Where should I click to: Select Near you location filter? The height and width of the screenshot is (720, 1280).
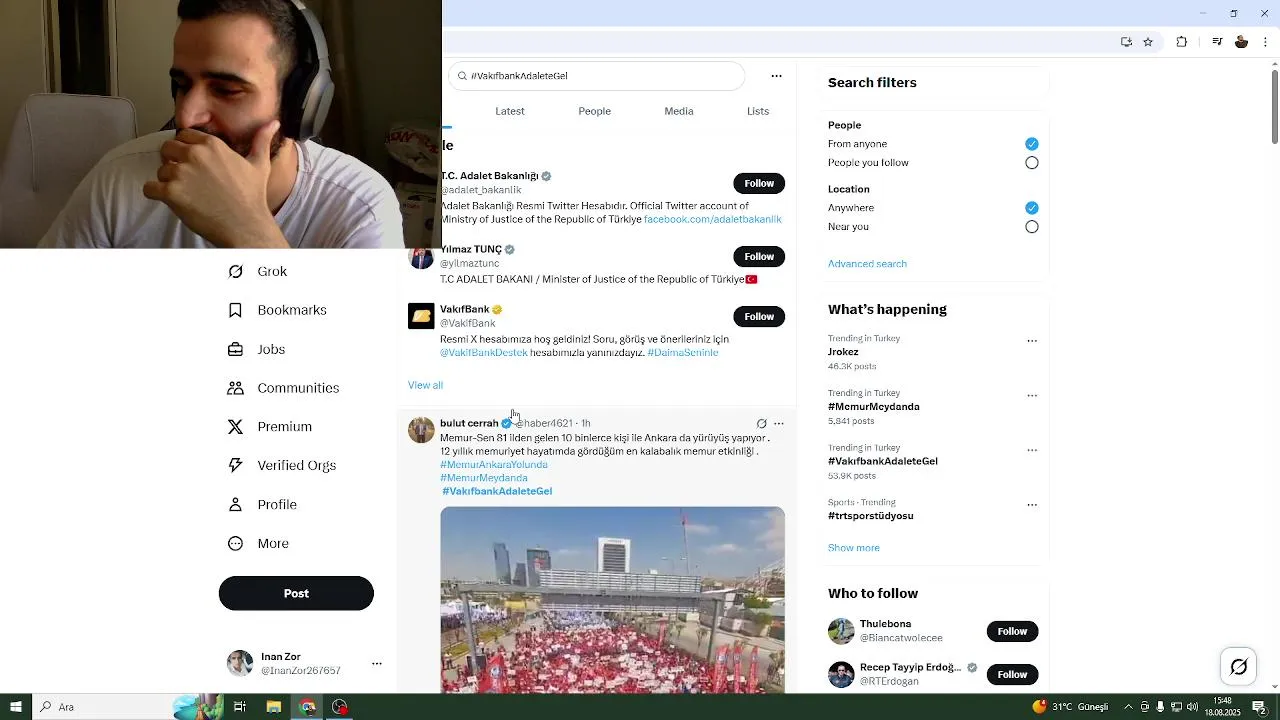(x=1032, y=227)
